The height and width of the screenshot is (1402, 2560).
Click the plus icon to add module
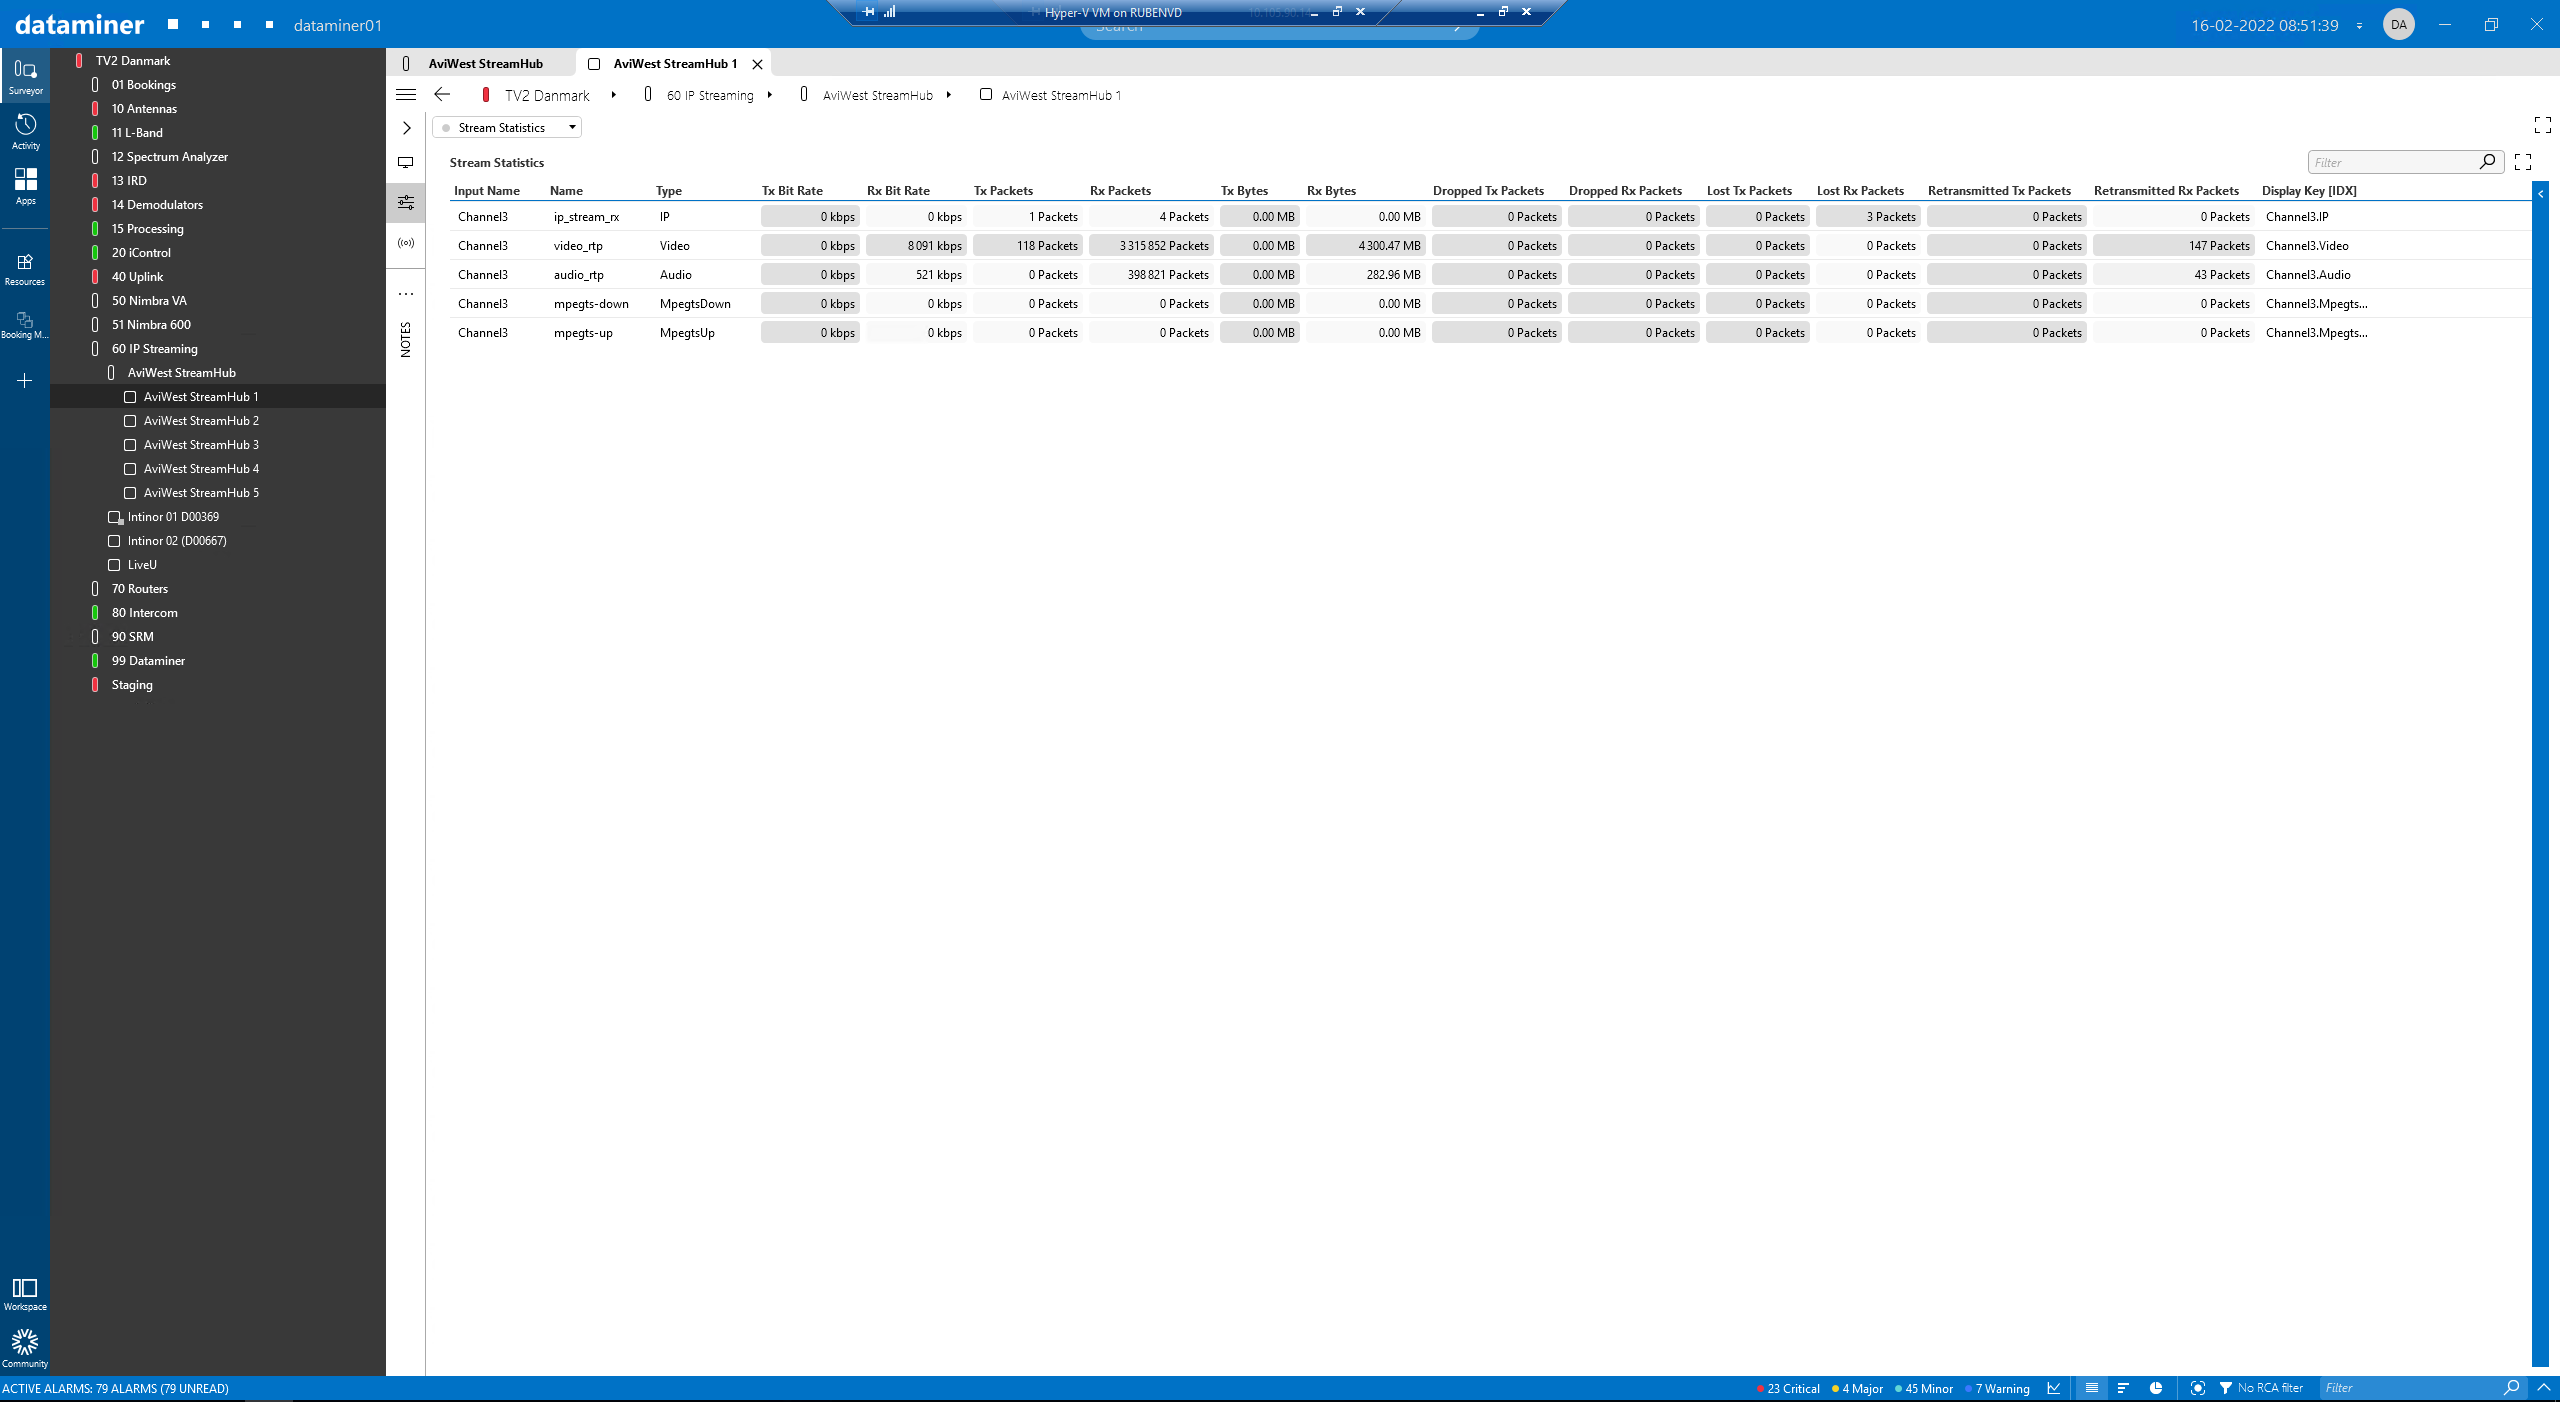(25, 380)
